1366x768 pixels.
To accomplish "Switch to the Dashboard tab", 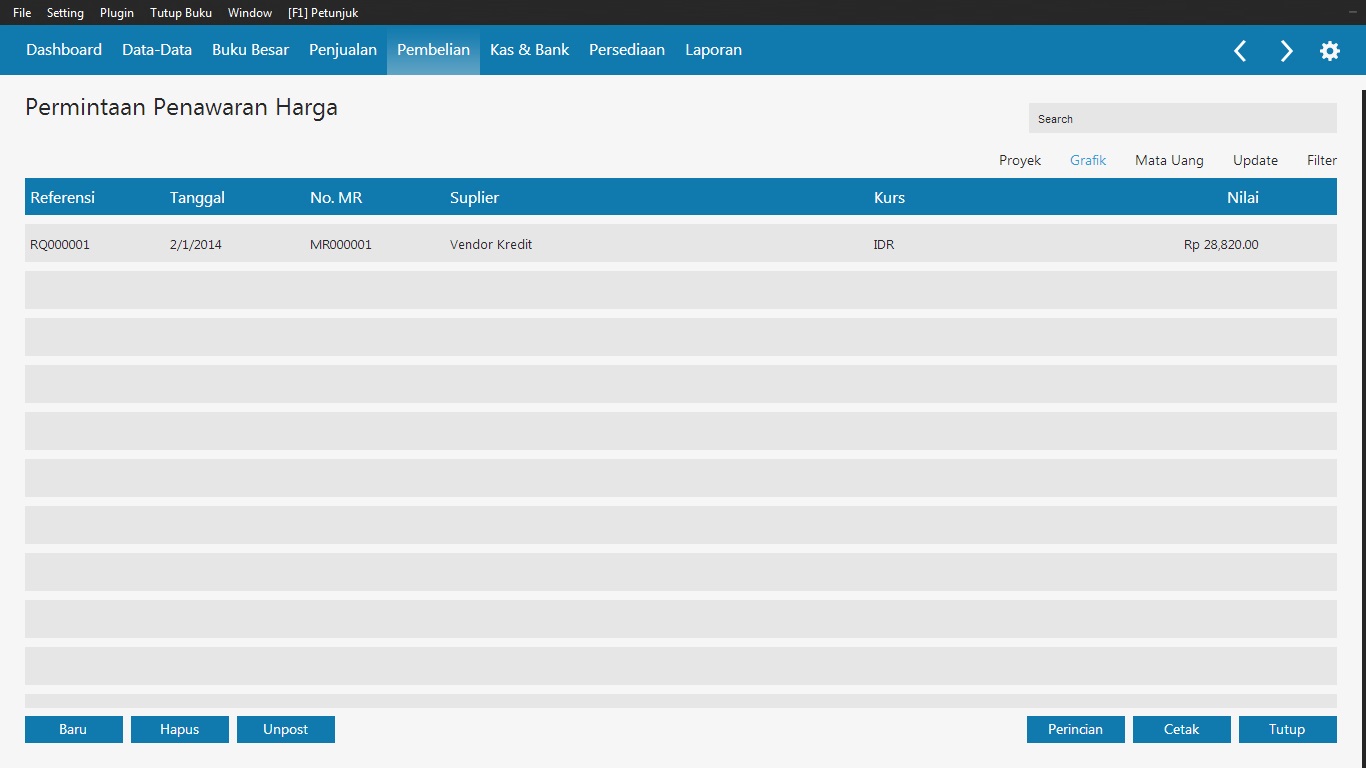I will click(x=64, y=50).
